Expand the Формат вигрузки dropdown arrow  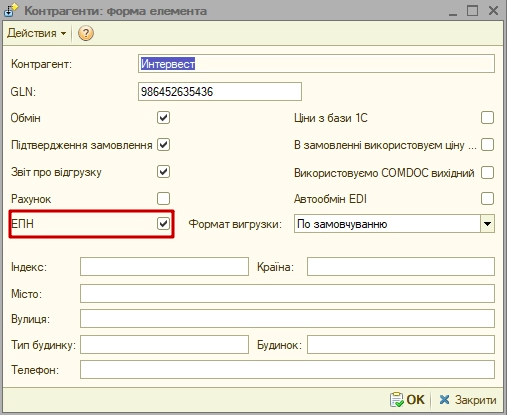click(x=487, y=224)
